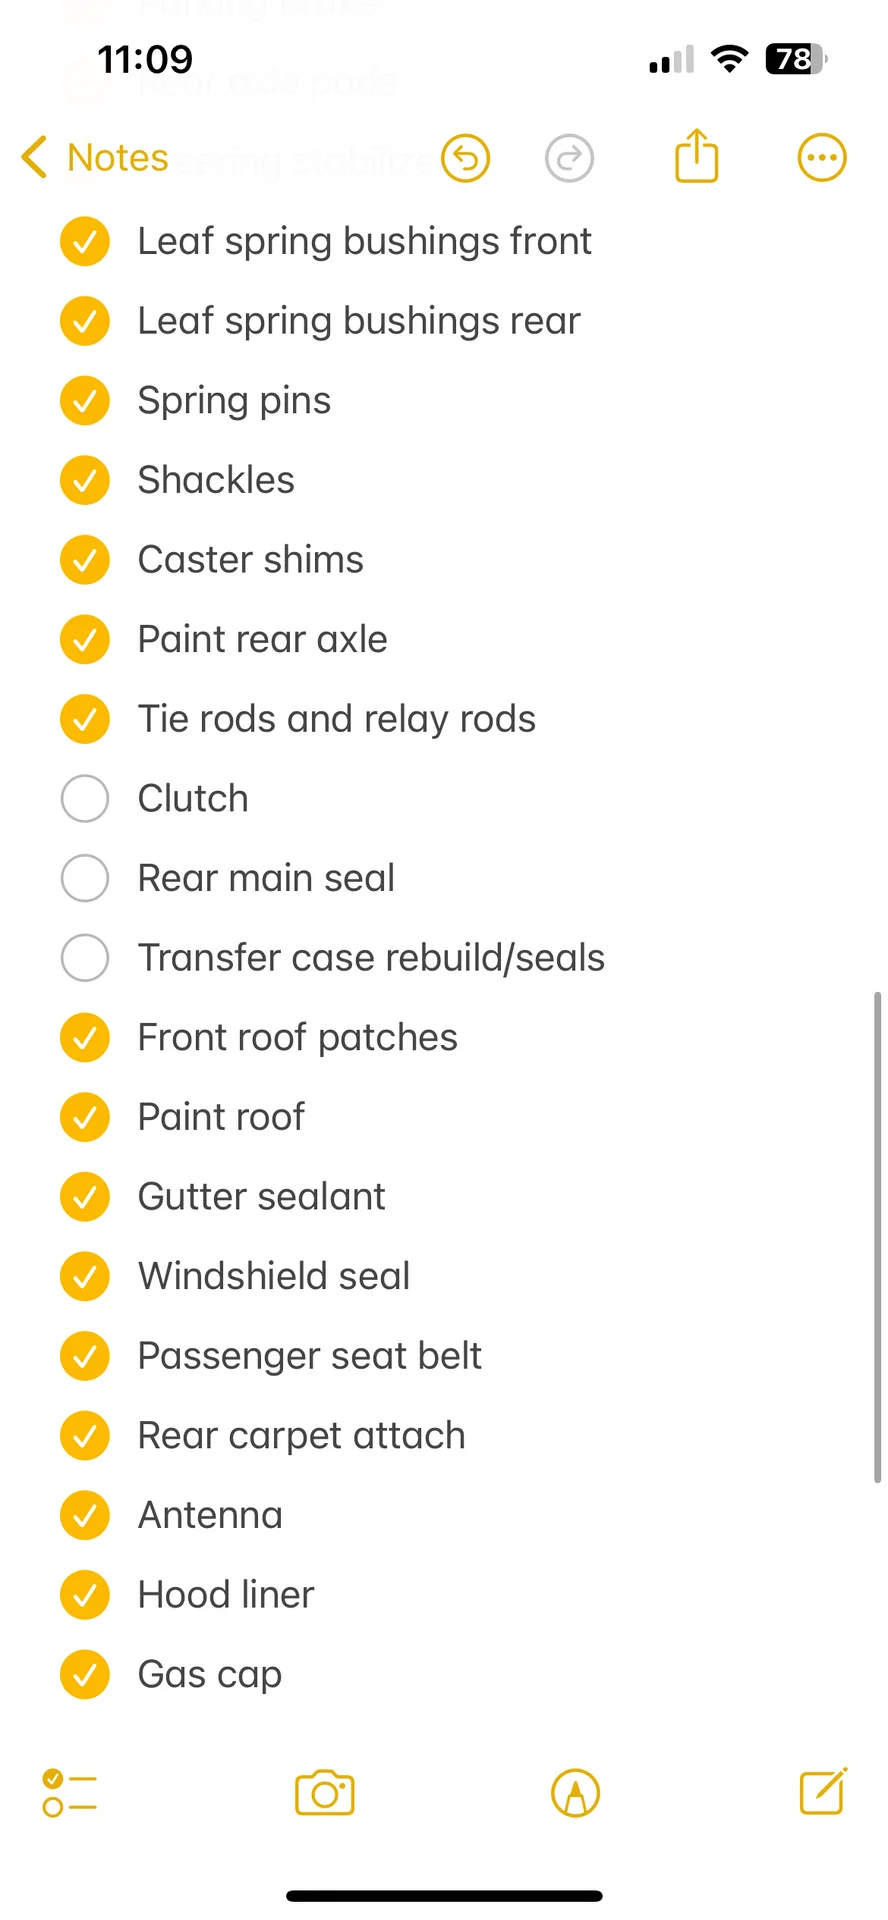Tap the undo arrow icon

point(466,158)
